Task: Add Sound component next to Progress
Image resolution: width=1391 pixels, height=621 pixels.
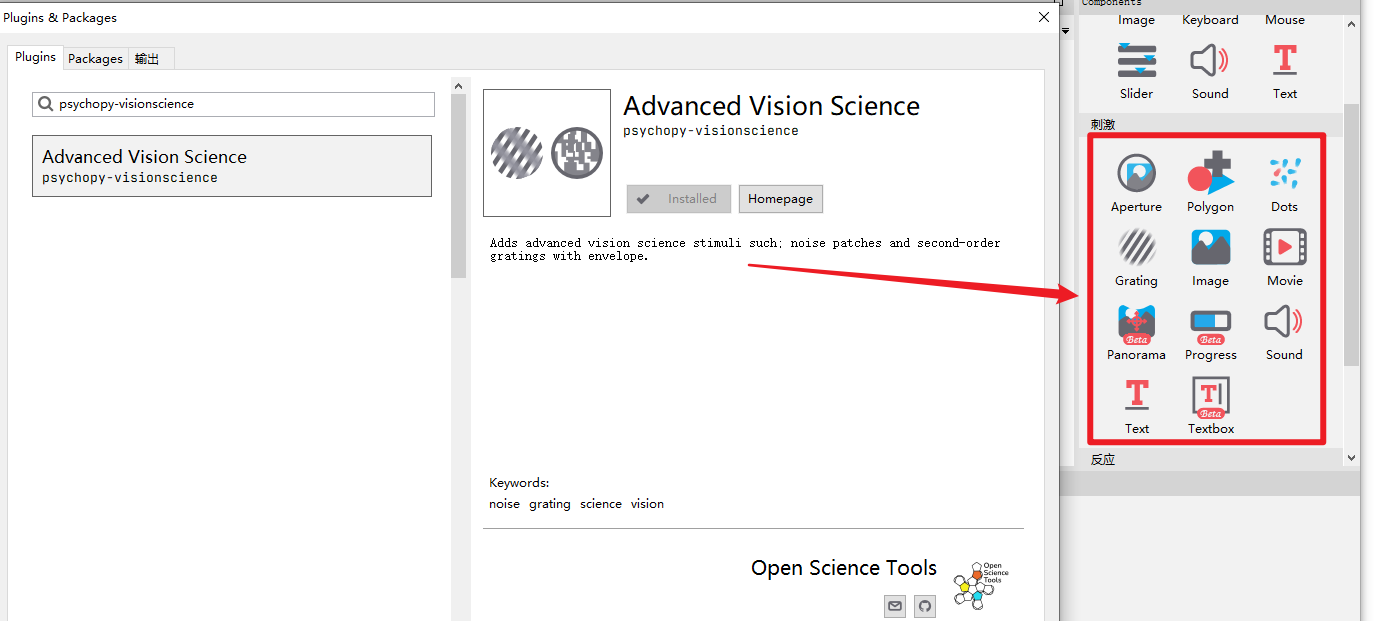Action: (x=1284, y=322)
